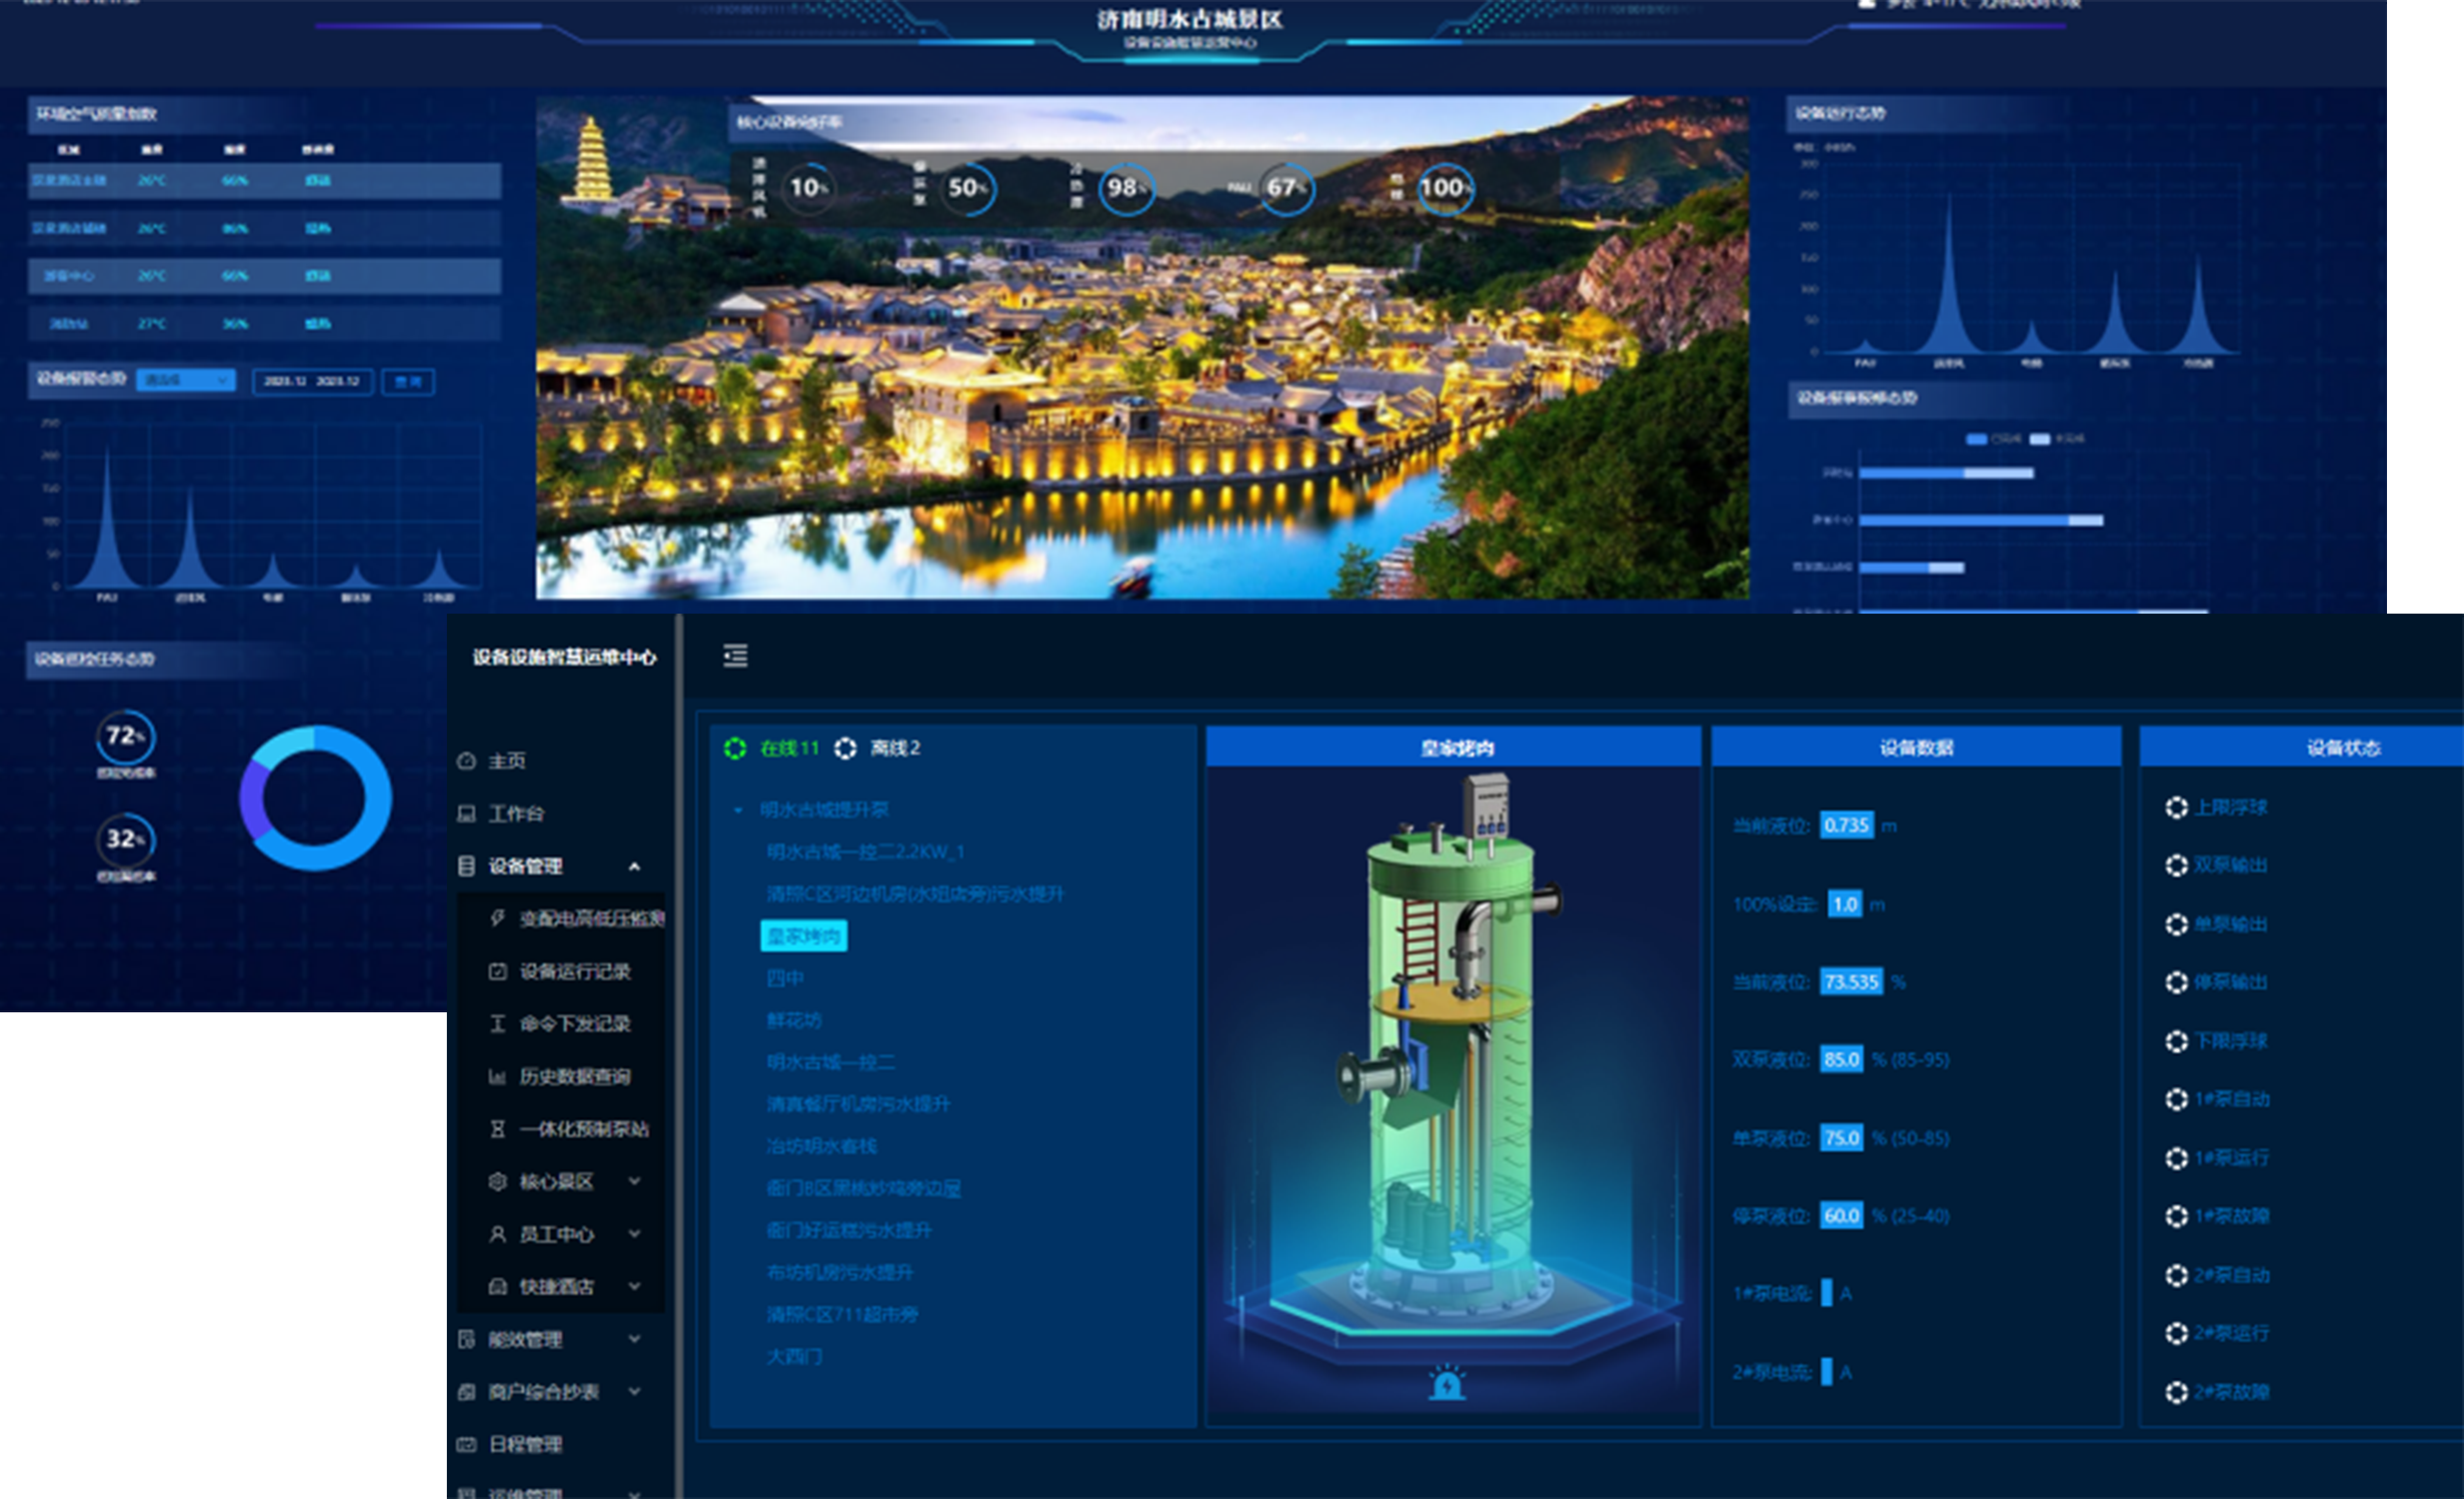Viewport: 2464px width, 1499px height.
Task: Click the sidebar collapse hamburger icon
Action: (x=735, y=656)
